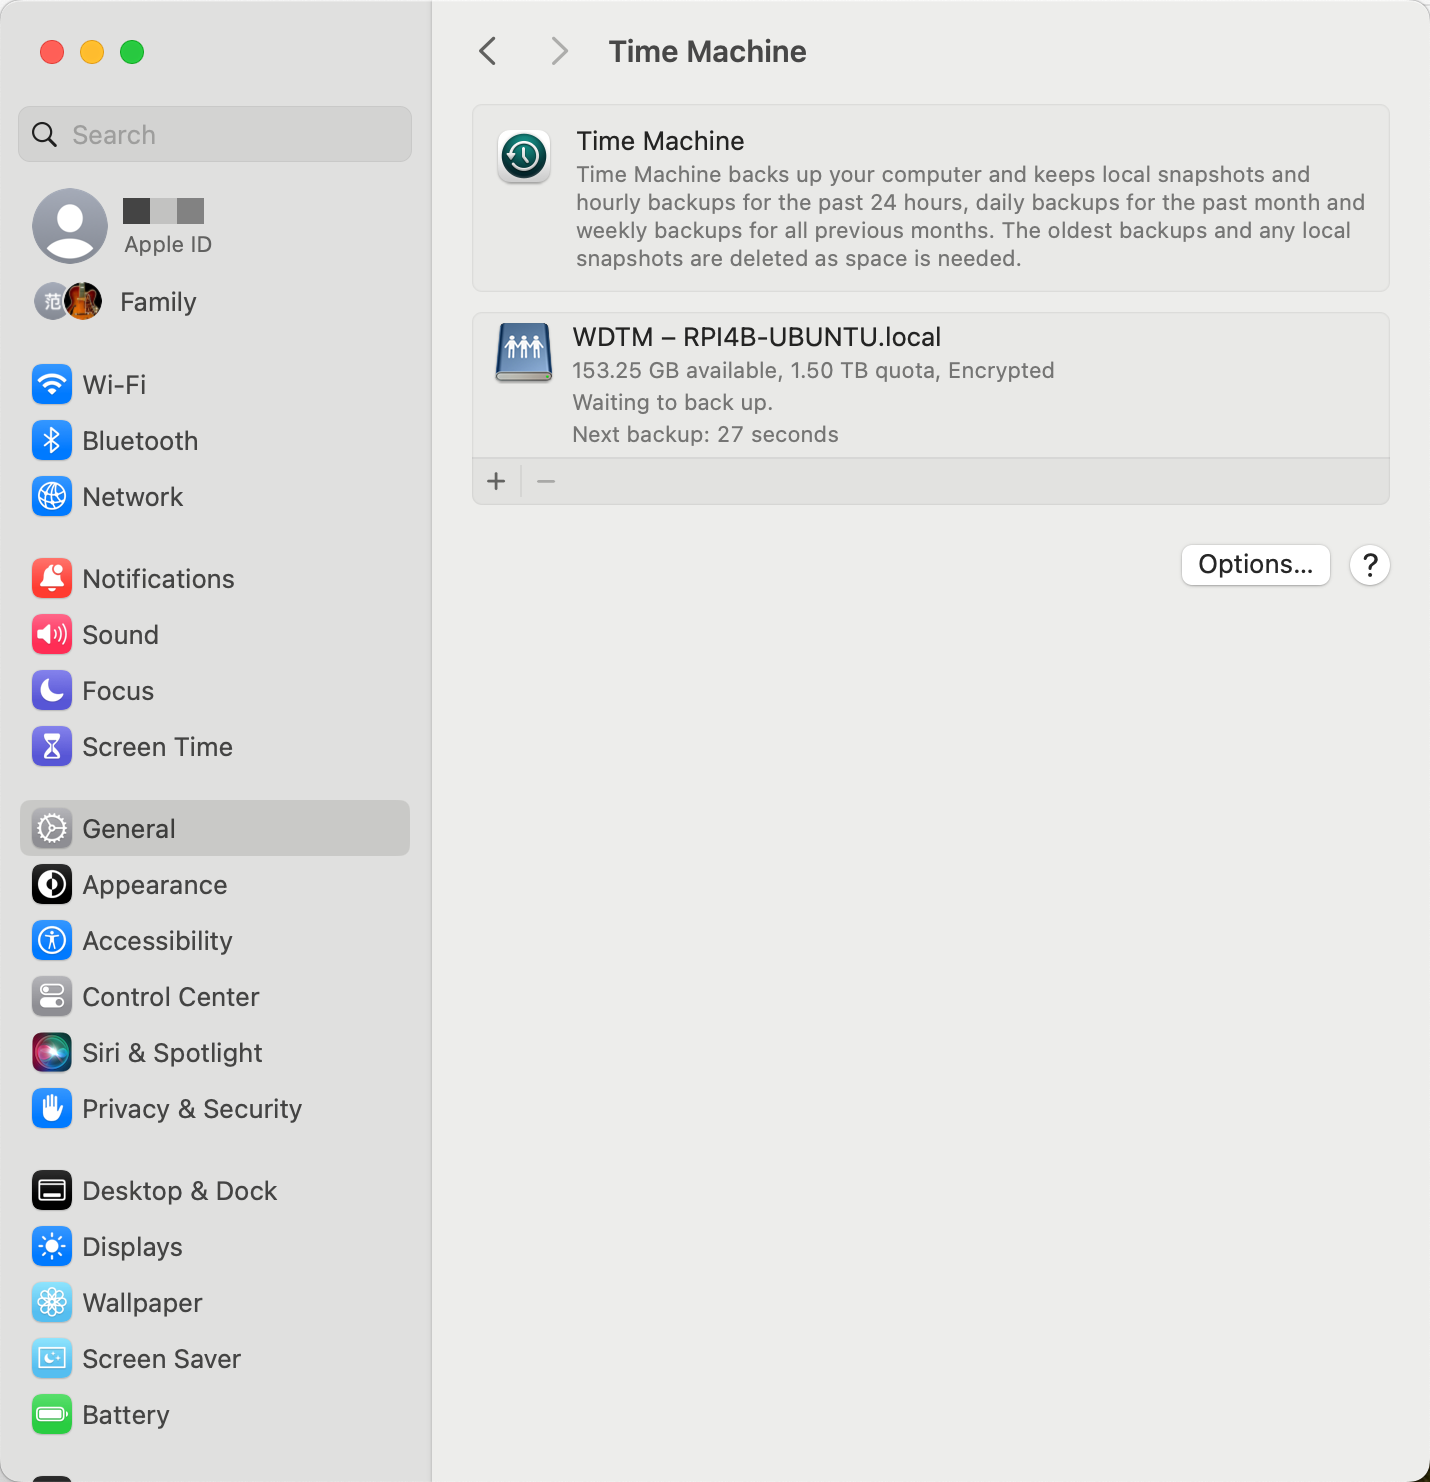Viewport: 1430px width, 1482px height.
Task: Open Screen Time hourglass icon
Action: coord(52,747)
